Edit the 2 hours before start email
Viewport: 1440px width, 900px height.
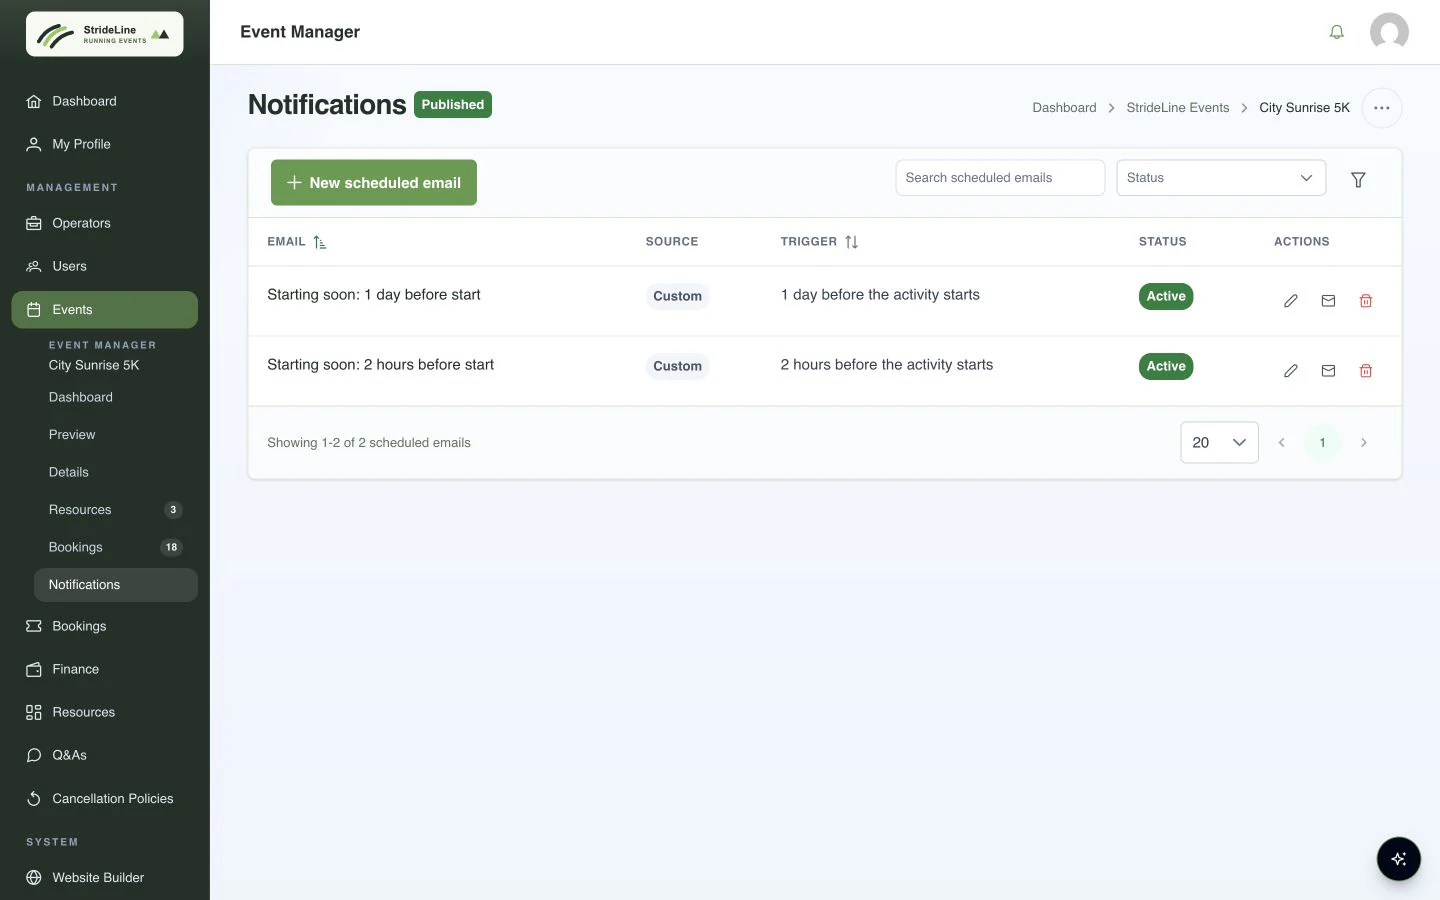[1291, 371]
